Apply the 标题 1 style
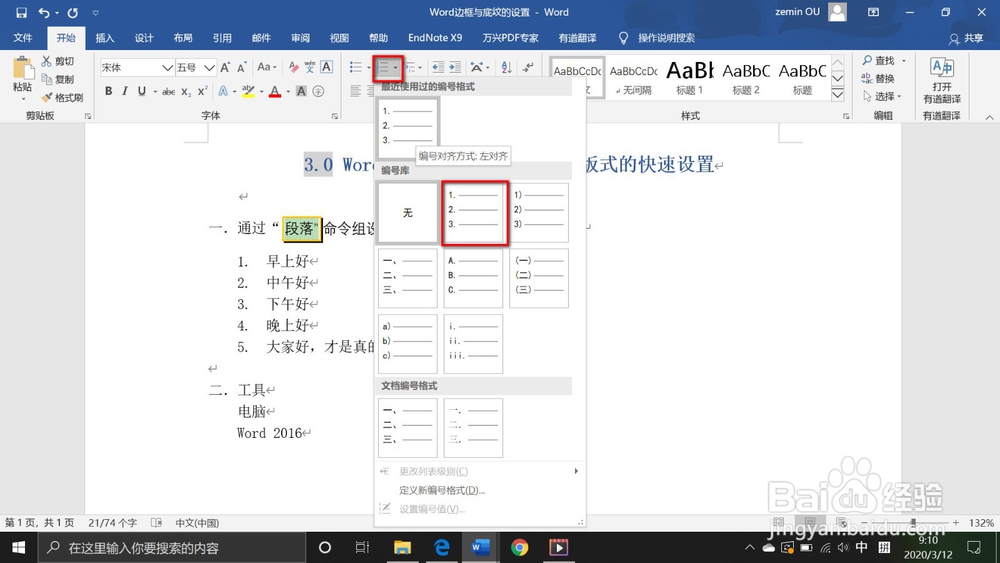The width and height of the screenshot is (1000, 563). coord(689,78)
